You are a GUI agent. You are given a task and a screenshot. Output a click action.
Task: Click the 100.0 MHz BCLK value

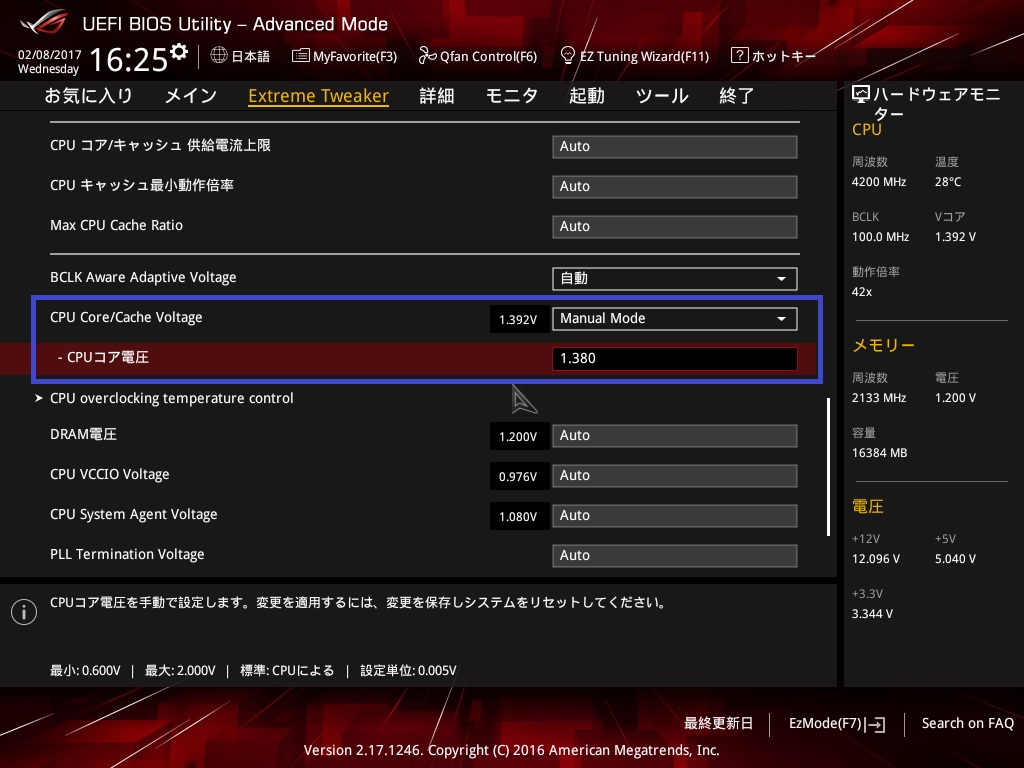coord(880,237)
